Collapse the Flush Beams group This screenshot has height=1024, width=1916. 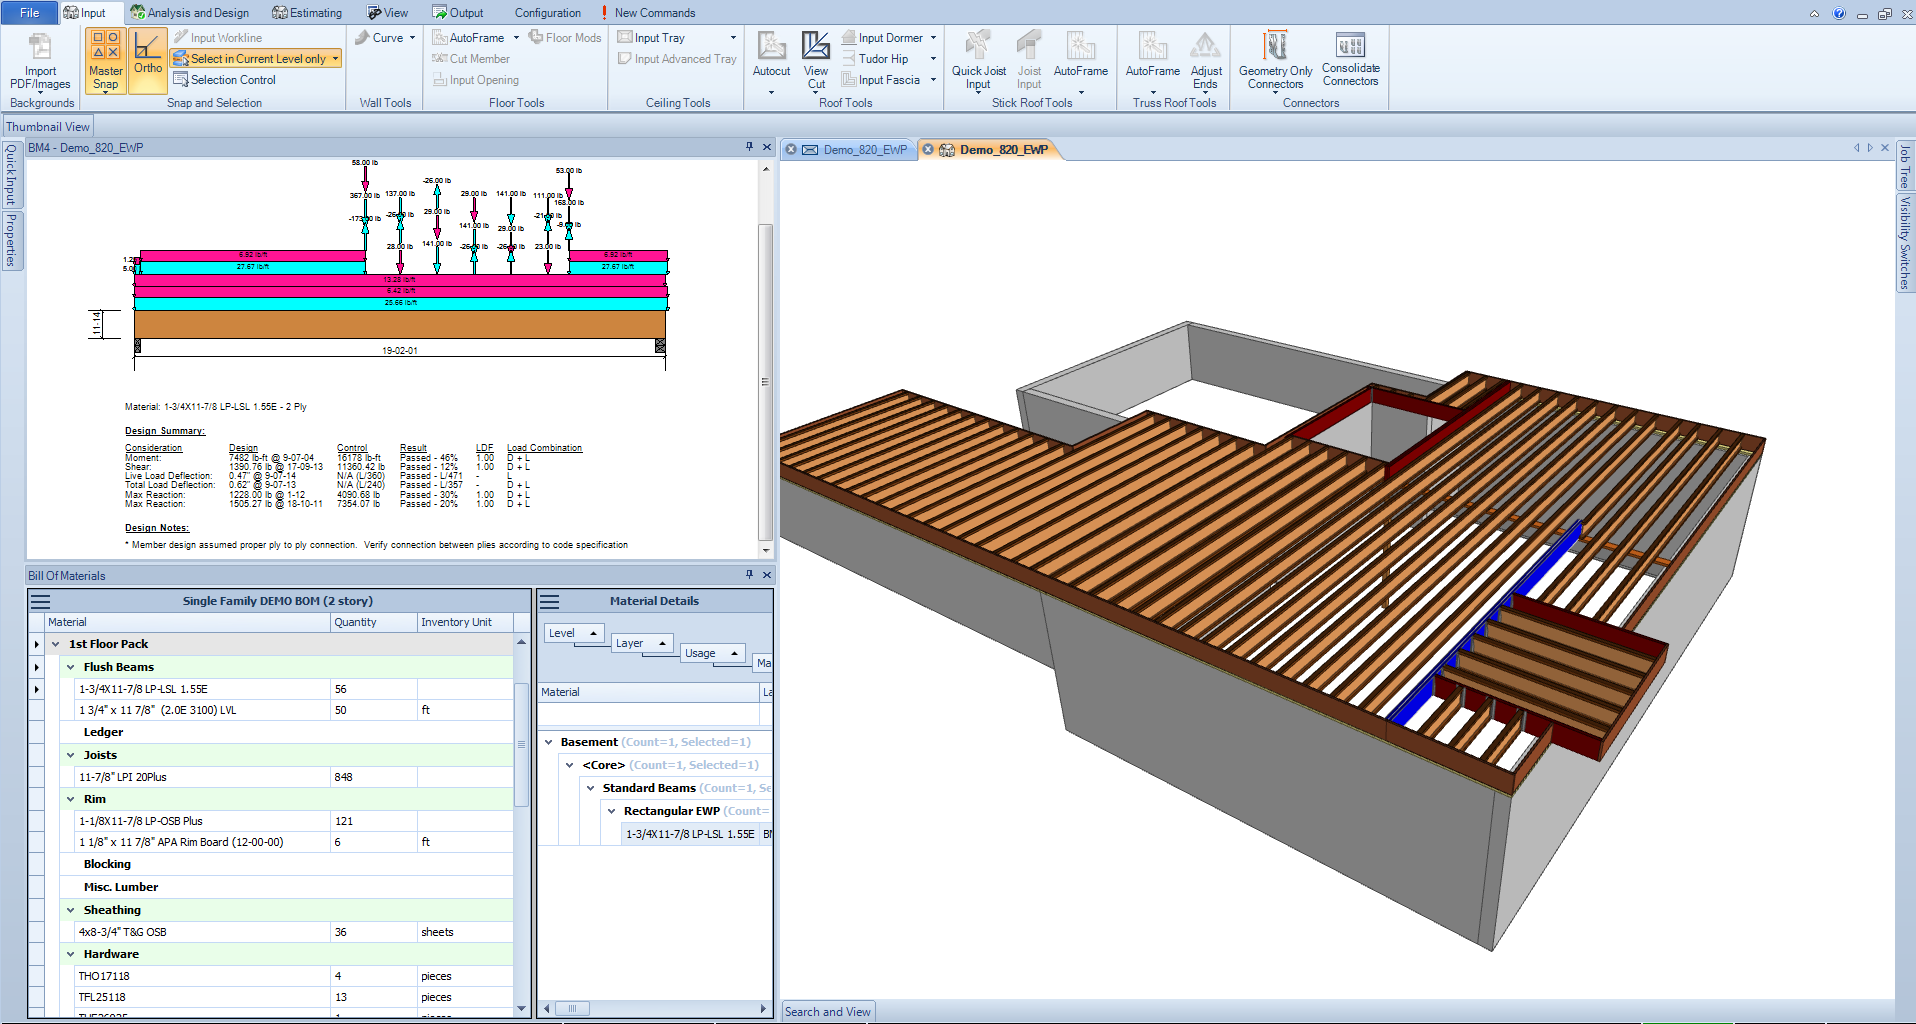[71, 667]
